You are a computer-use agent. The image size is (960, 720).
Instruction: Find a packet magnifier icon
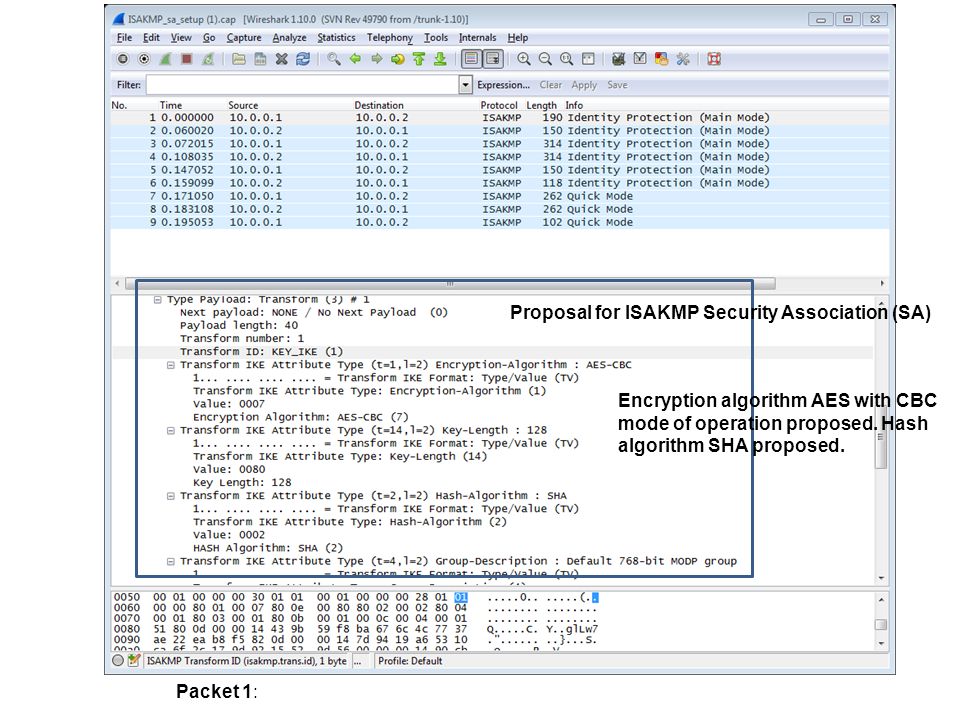click(334, 59)
